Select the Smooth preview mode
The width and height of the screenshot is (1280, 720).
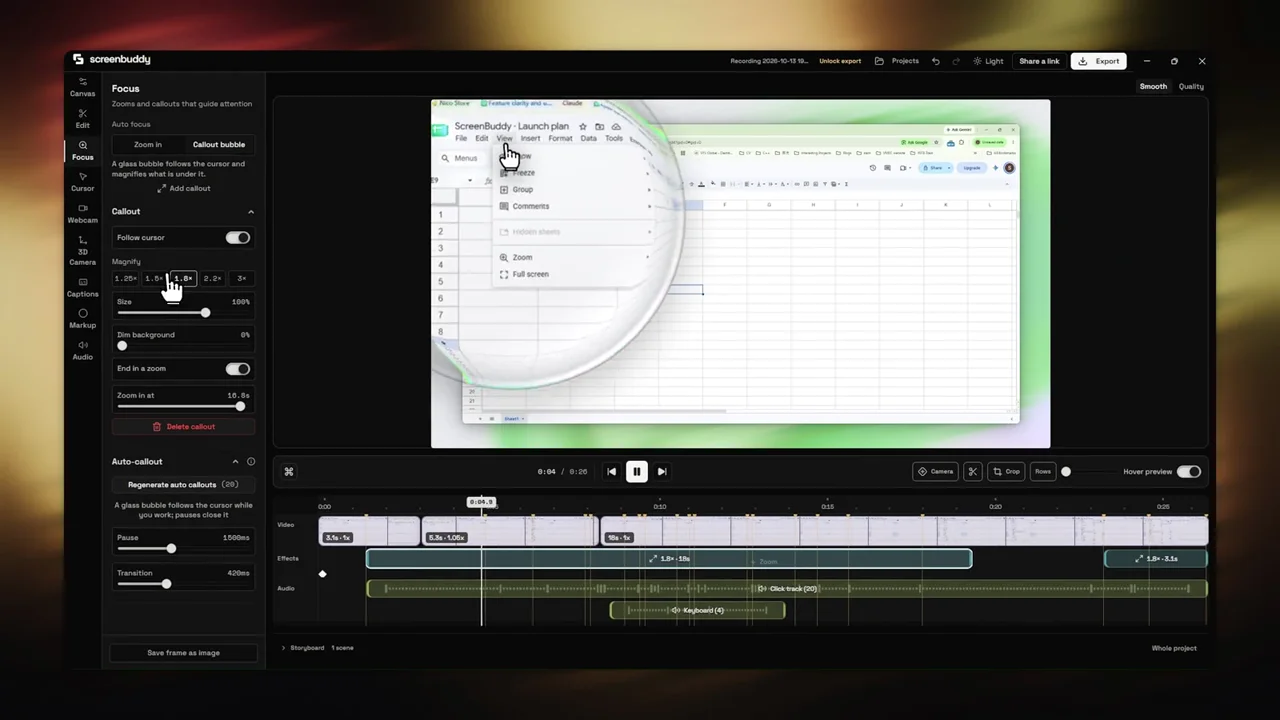(1153, 87)
